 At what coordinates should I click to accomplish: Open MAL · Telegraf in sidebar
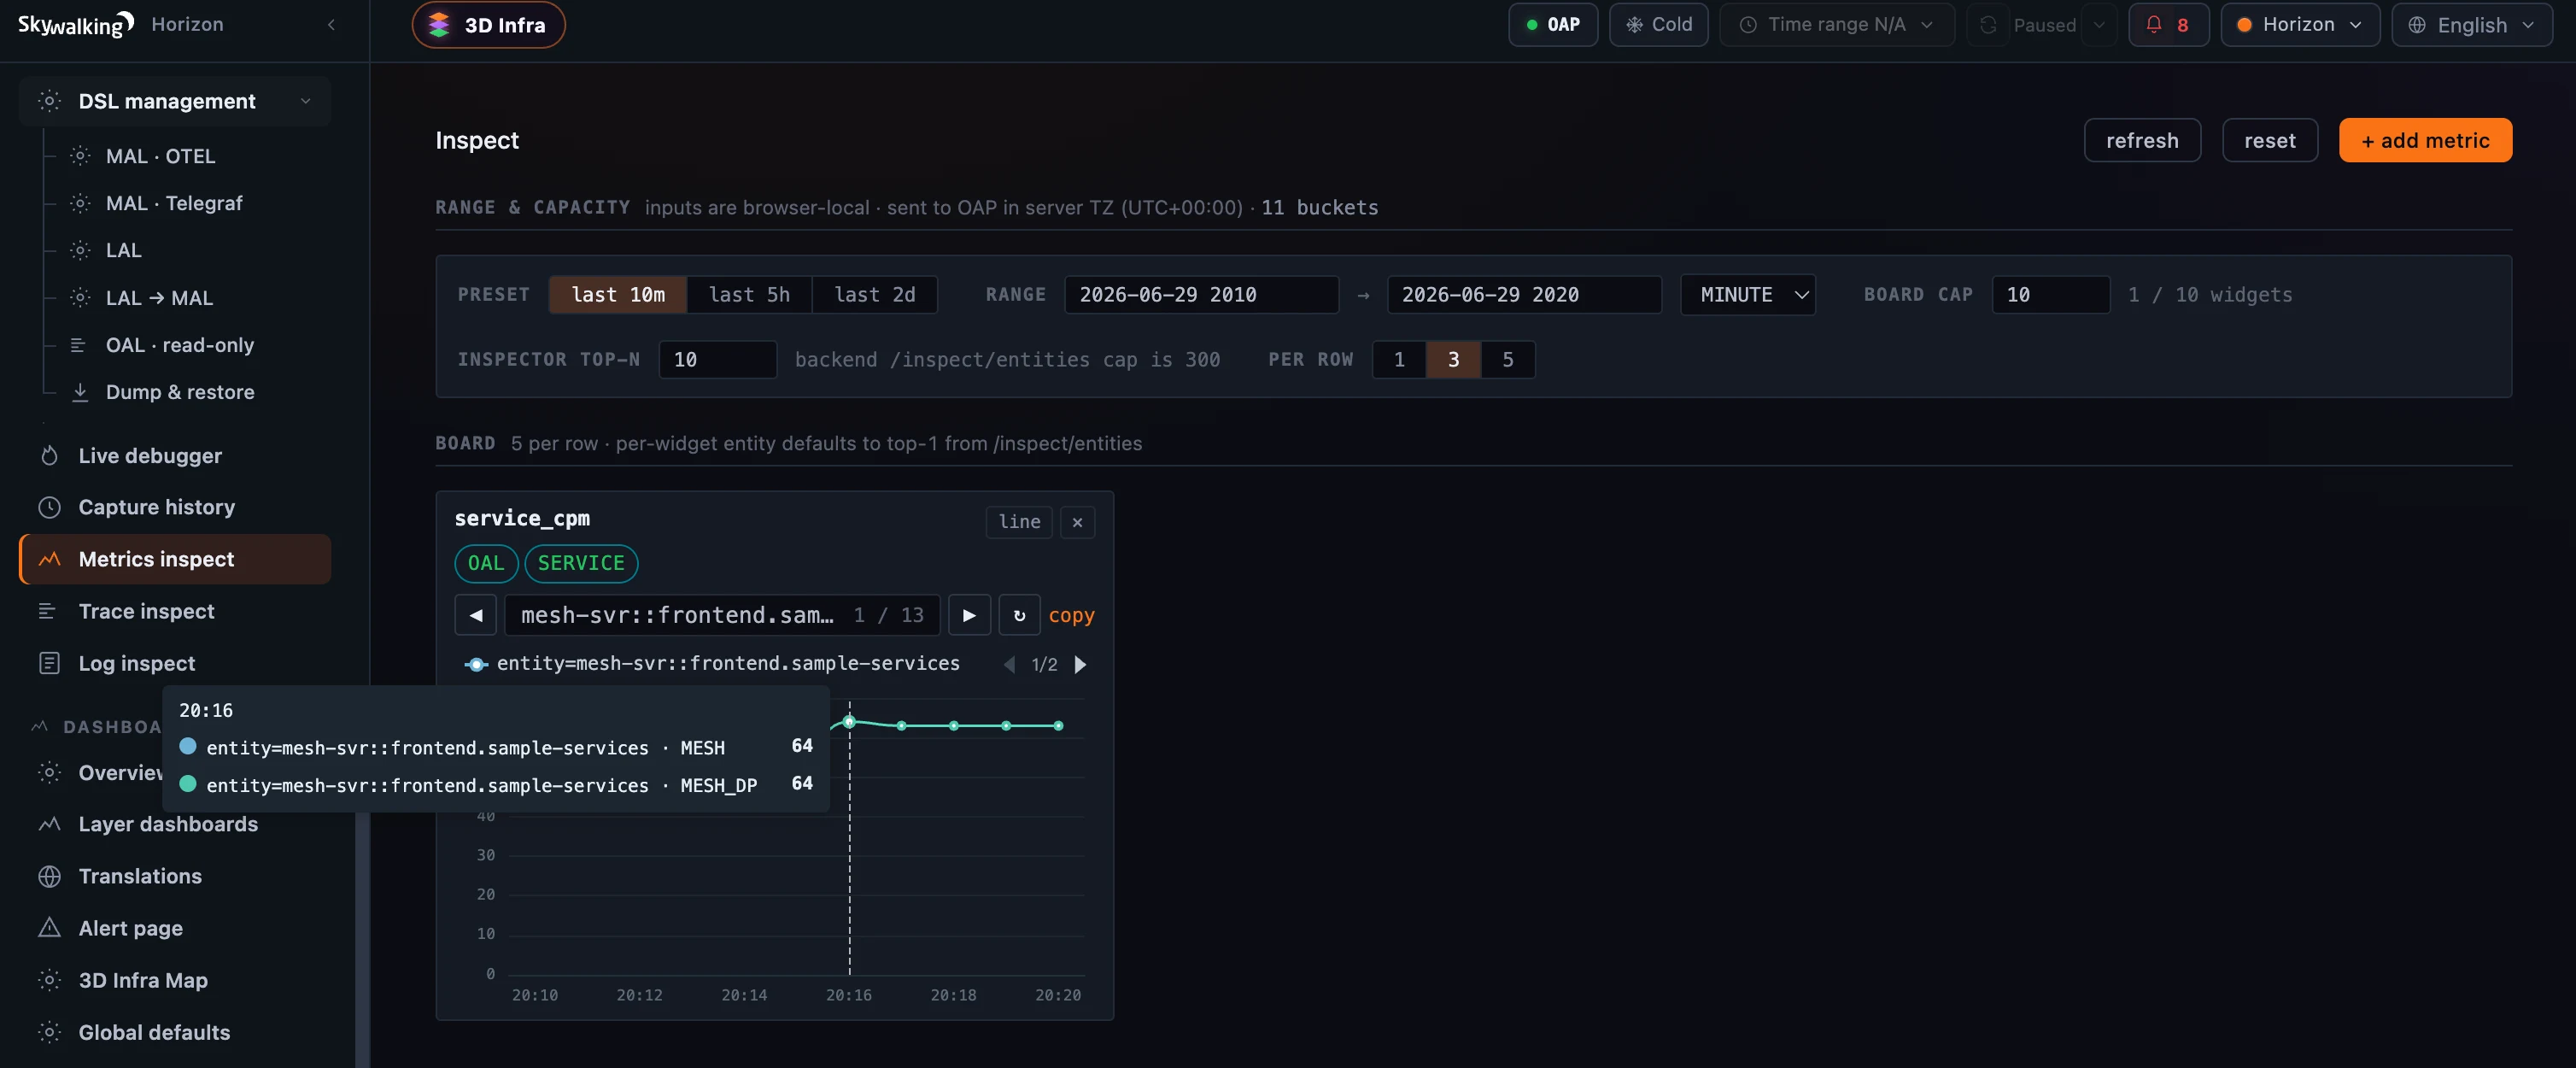(174, 203)
